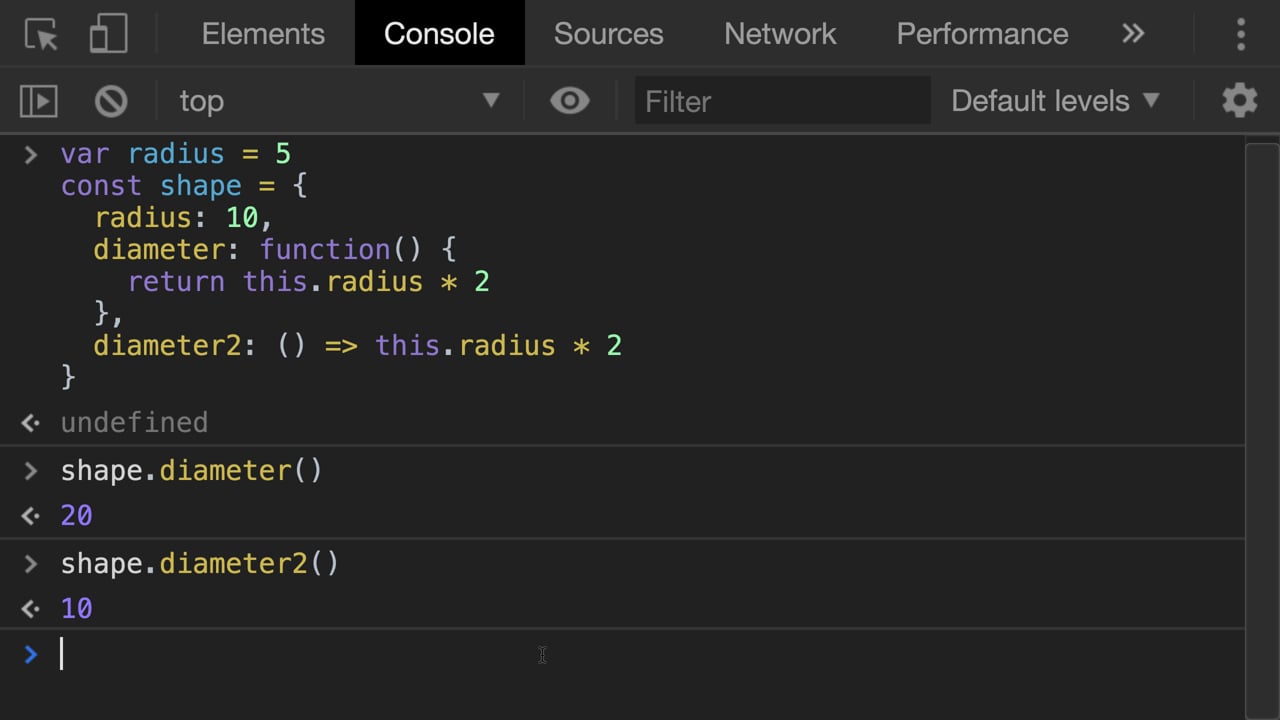The image size is (1280, 720).
Task: Toggle the device toolbar icon
Action: click(x=108, y=34)
